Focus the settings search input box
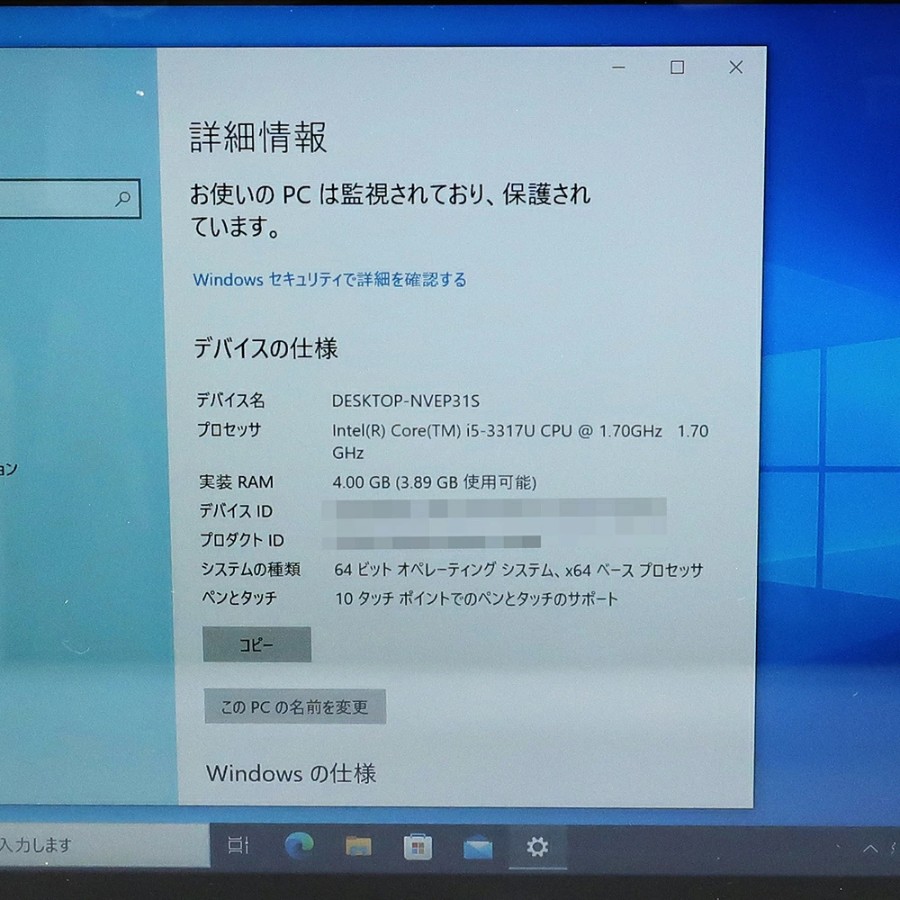 coord(69,199)
